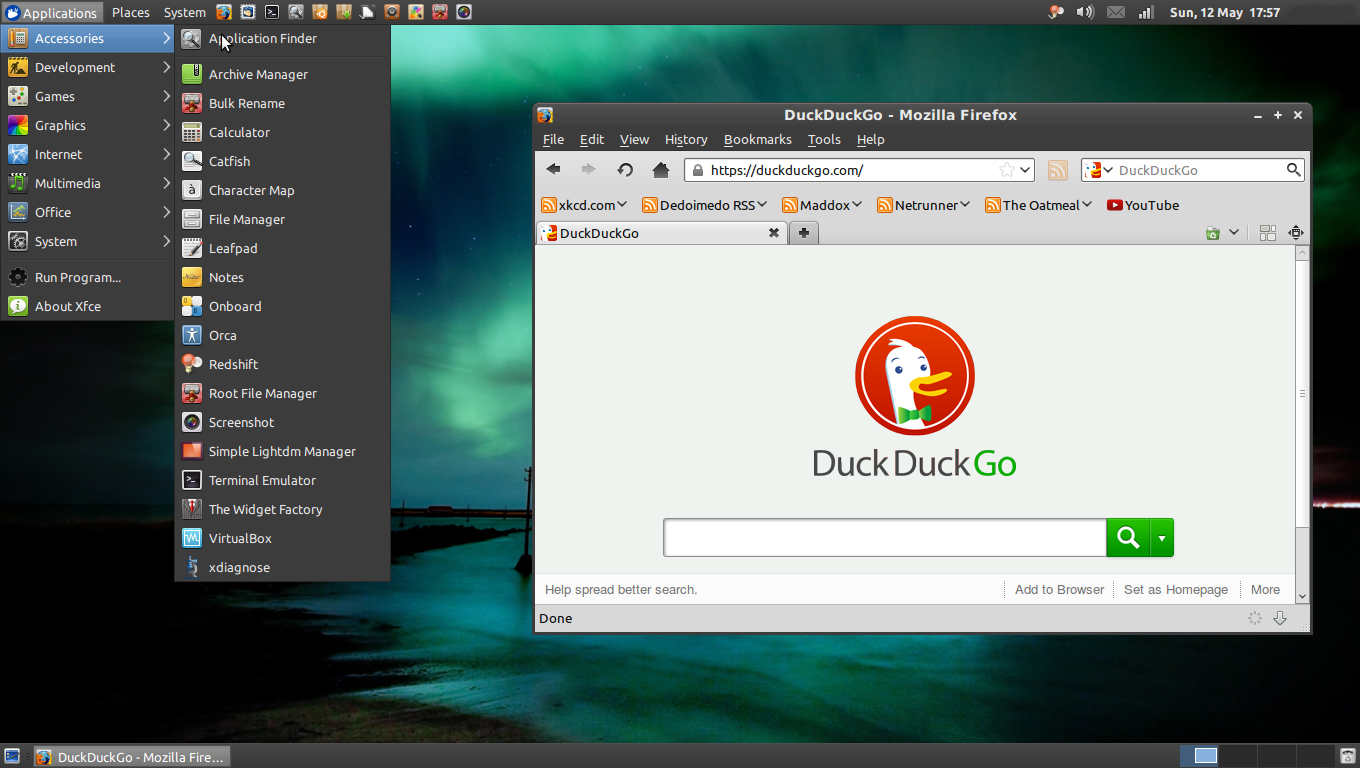Focus the DuckDuckGo page search field
1360x768 pixels.
pos(885,538)
